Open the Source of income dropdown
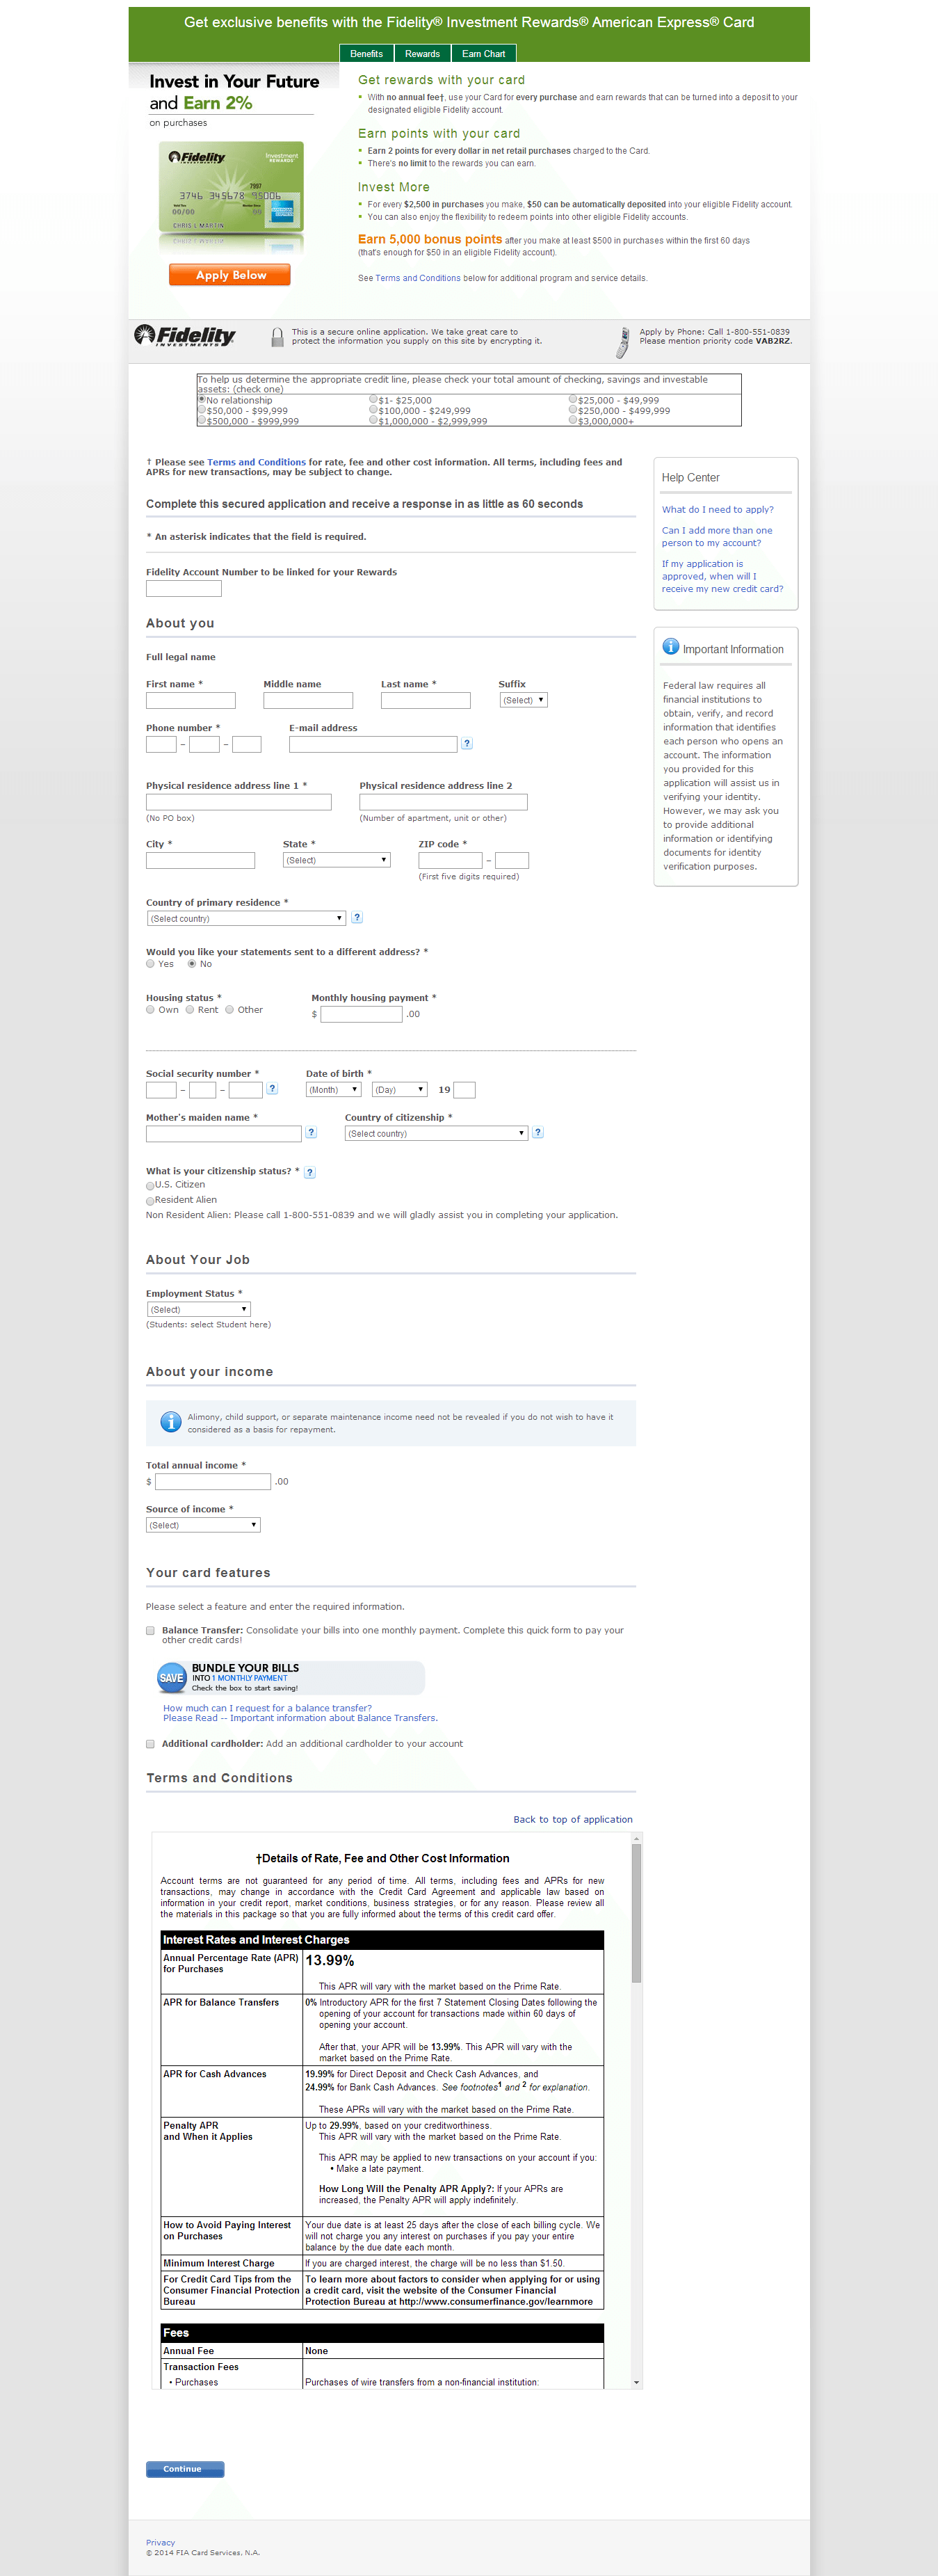This screenshot has width=938, height=2576. (x=203, y=1525)
